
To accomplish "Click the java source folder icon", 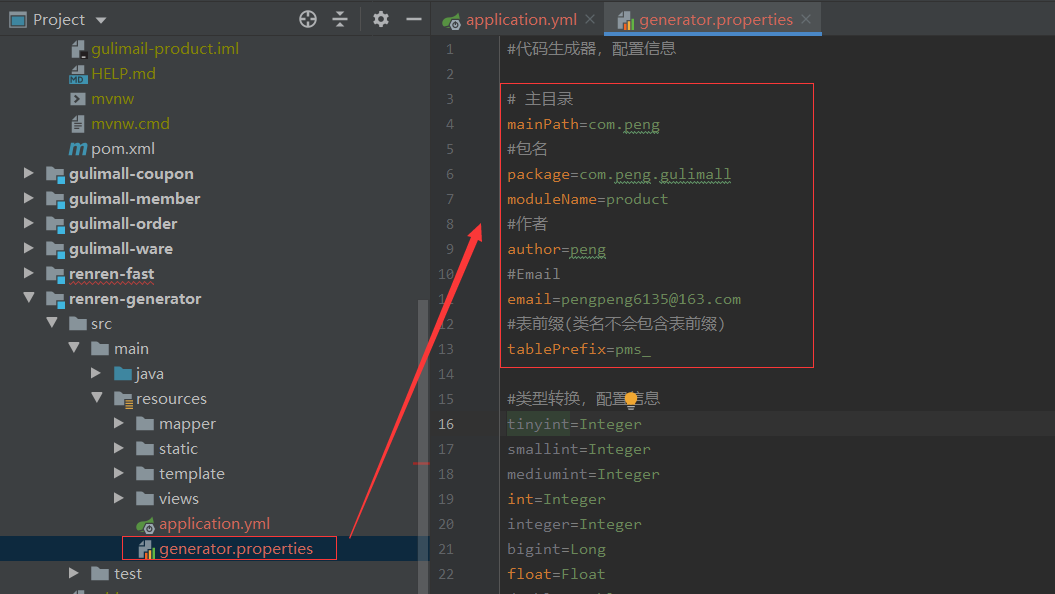I will click(122, 373).
